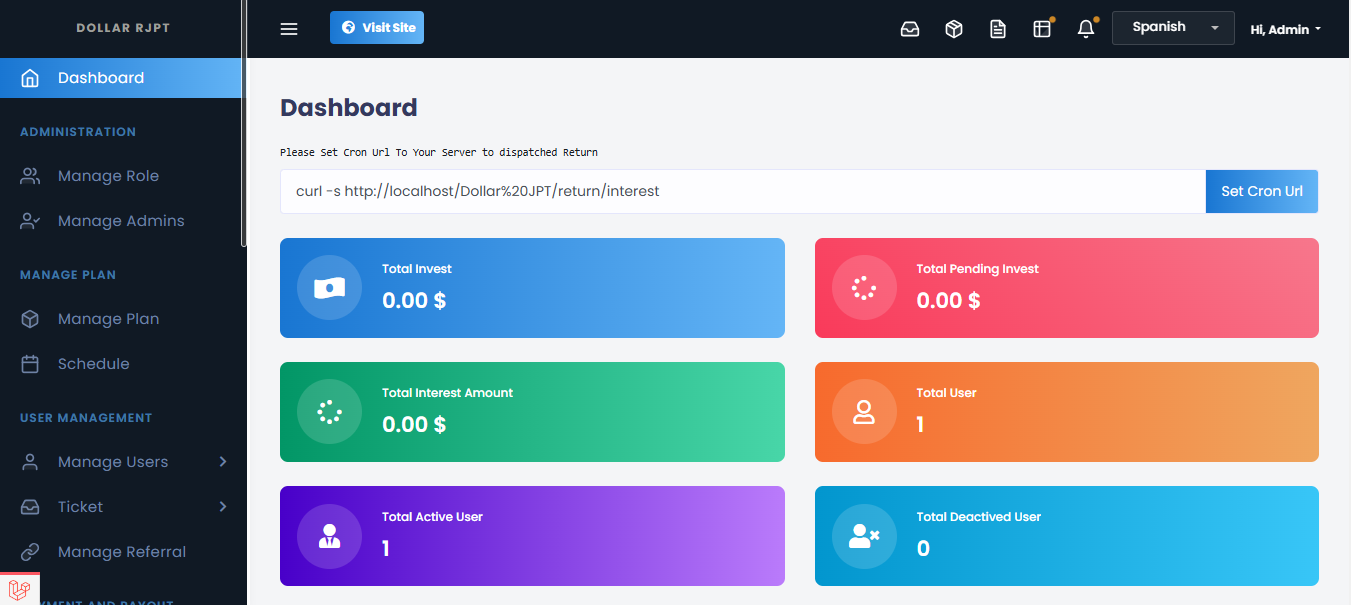The width and height of the screenshot is (1351, 605).
Task: Click the Set Cron Url button
Action: click(x=1261, y=191)
